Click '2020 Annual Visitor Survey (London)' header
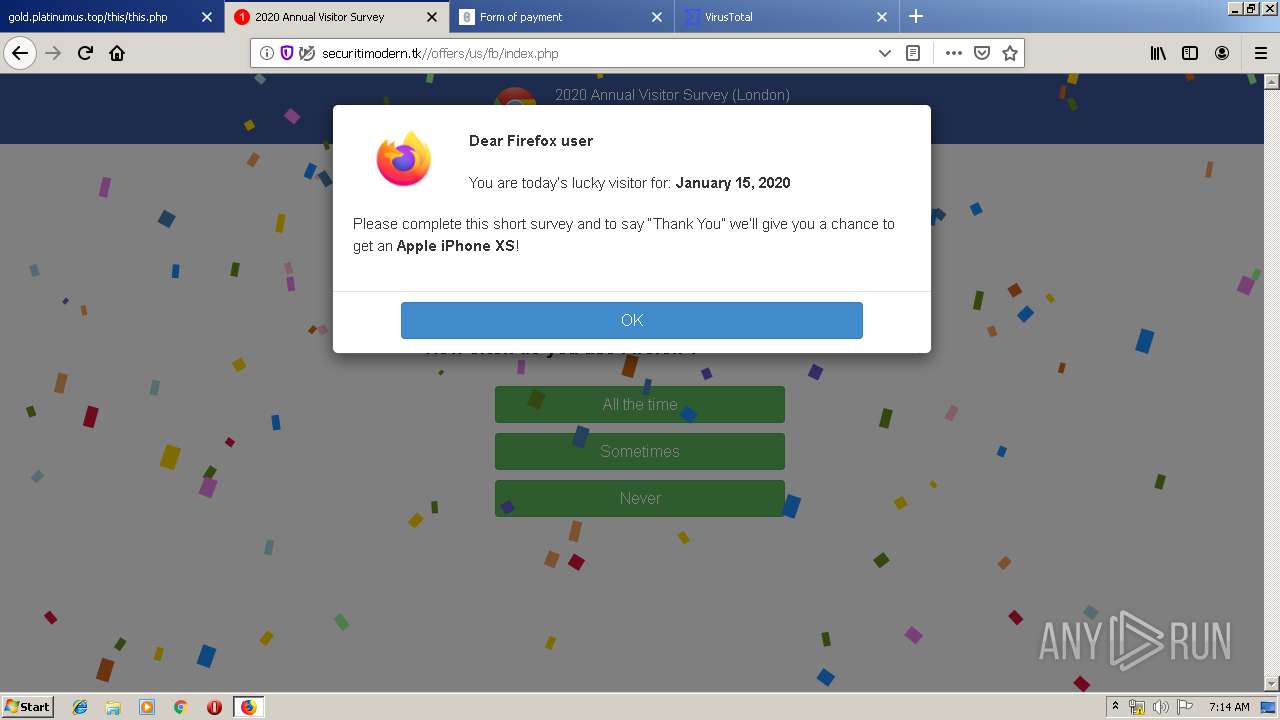Image resolution: width=1280 pixels, height=720 pixels. 672,95
